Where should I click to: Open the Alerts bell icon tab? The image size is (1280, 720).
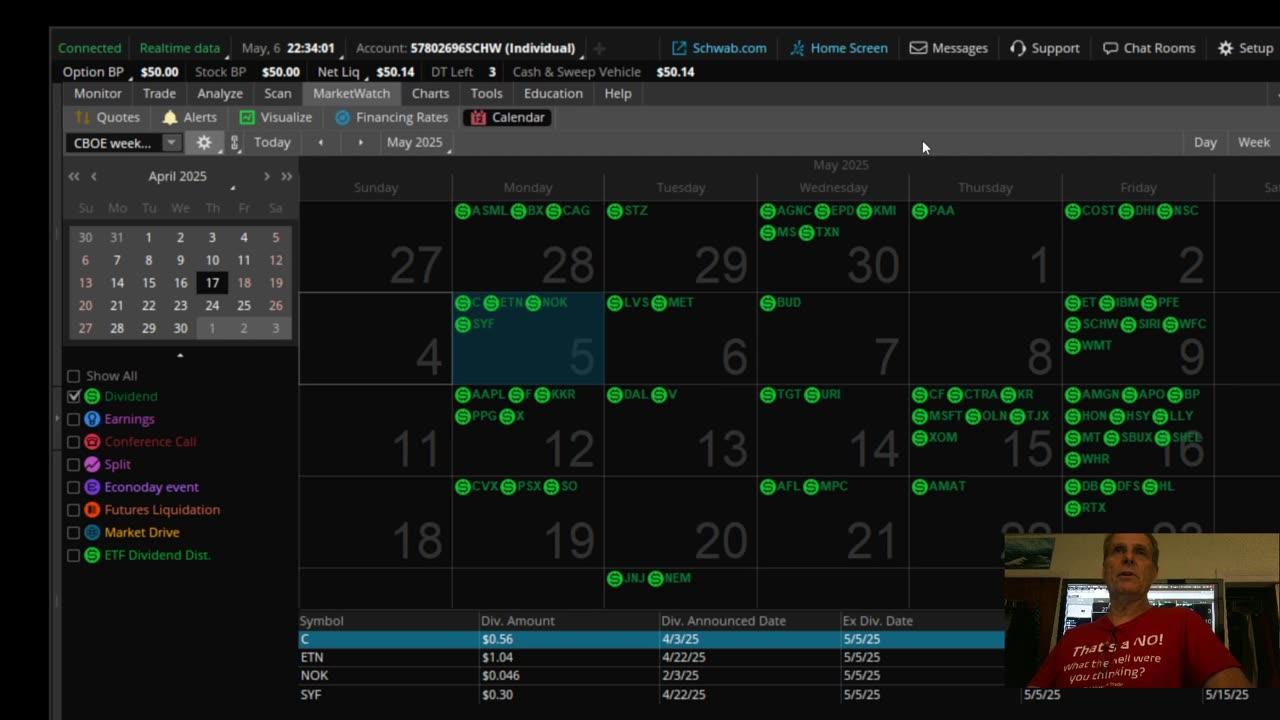click(189, 117)
